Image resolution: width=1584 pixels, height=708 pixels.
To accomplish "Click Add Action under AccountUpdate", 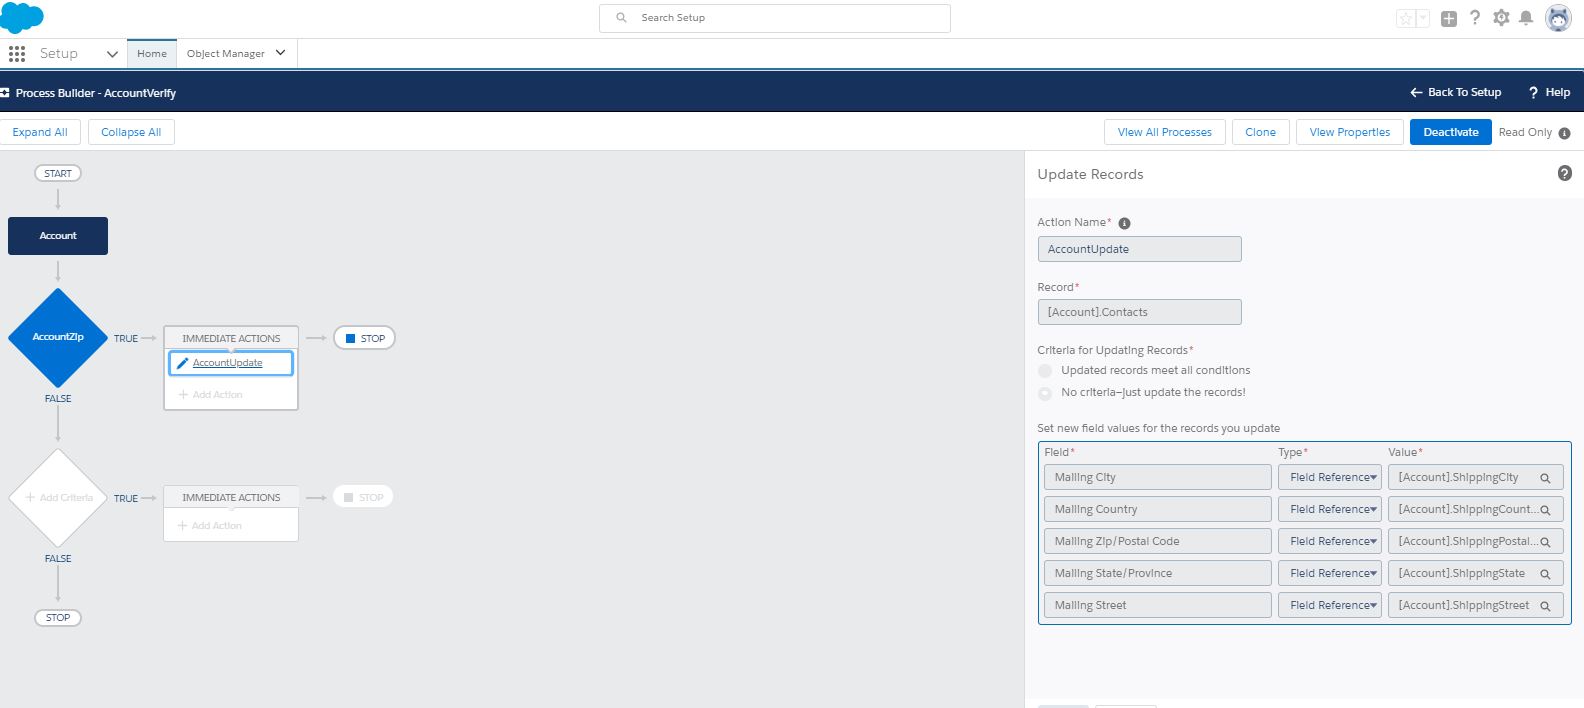I will pos(210,395).
